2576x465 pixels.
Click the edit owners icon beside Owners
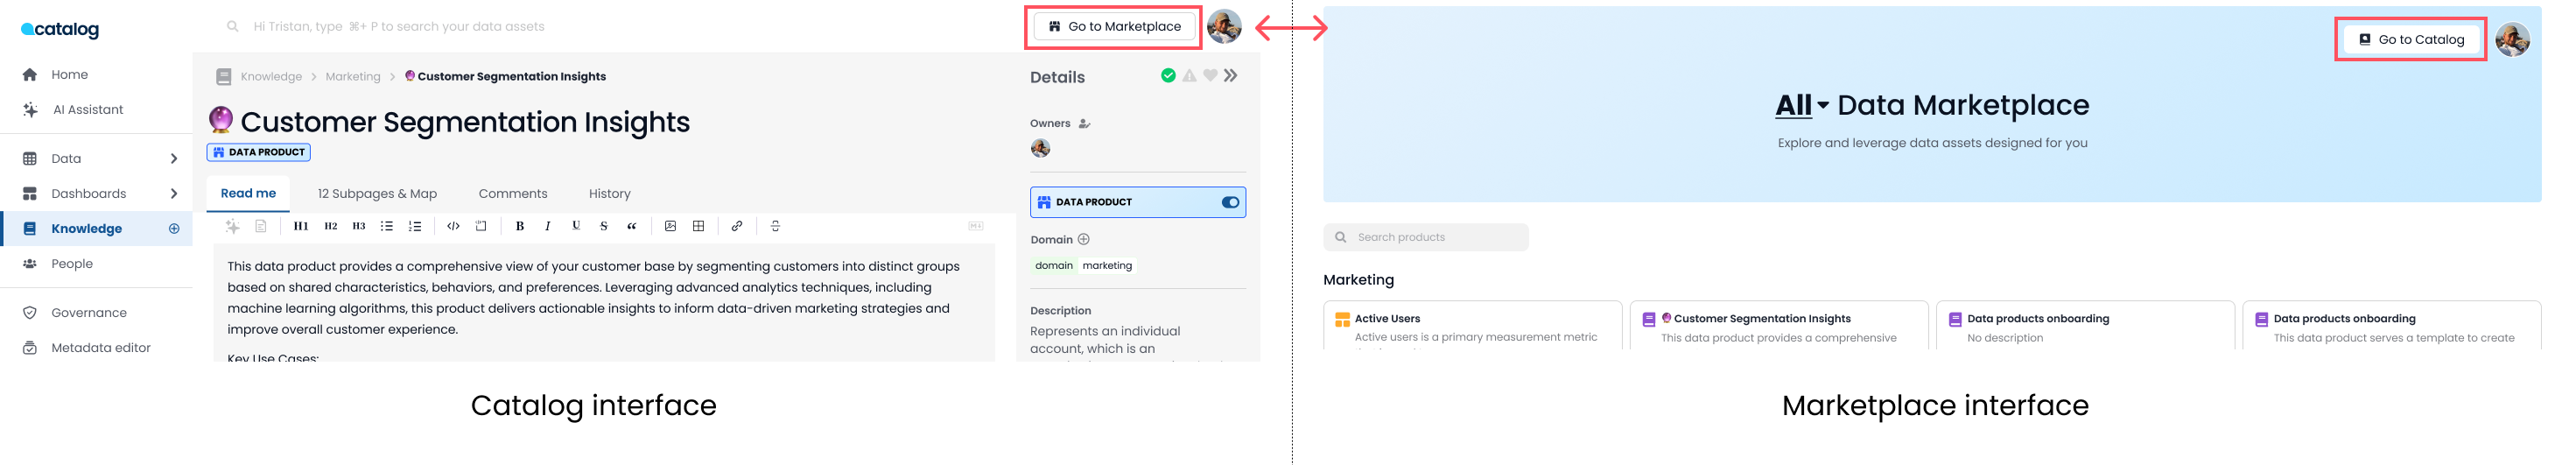tap(1084, 124)
